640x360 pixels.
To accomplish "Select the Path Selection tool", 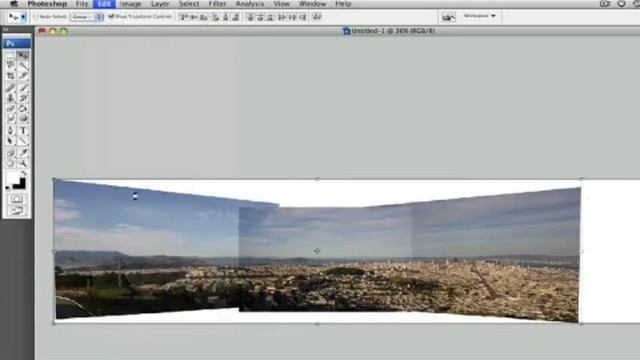I will pyautogui.click(x=11, y=141).
